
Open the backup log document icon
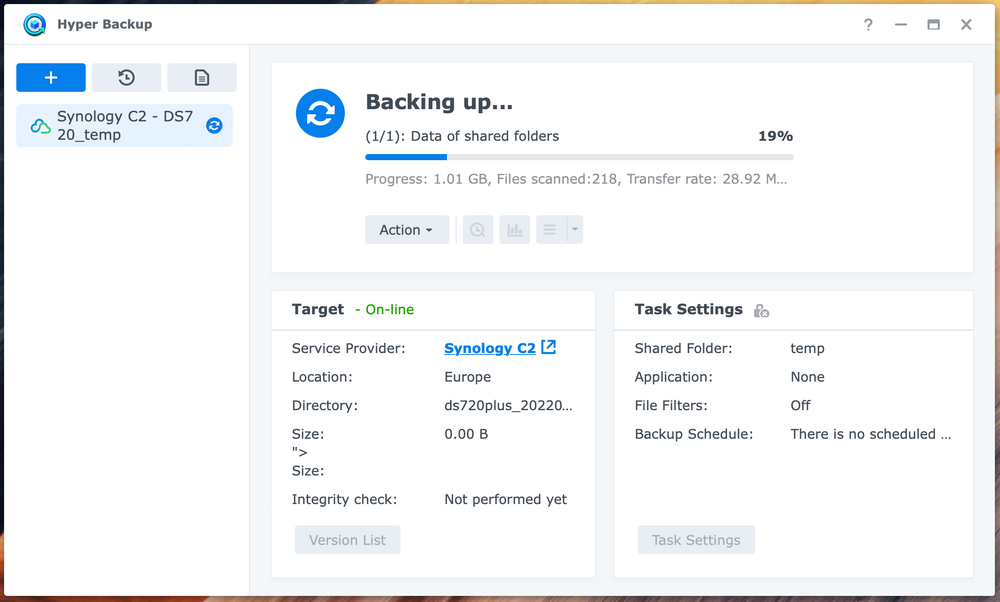pyautogui.click(x=202, y=77)
